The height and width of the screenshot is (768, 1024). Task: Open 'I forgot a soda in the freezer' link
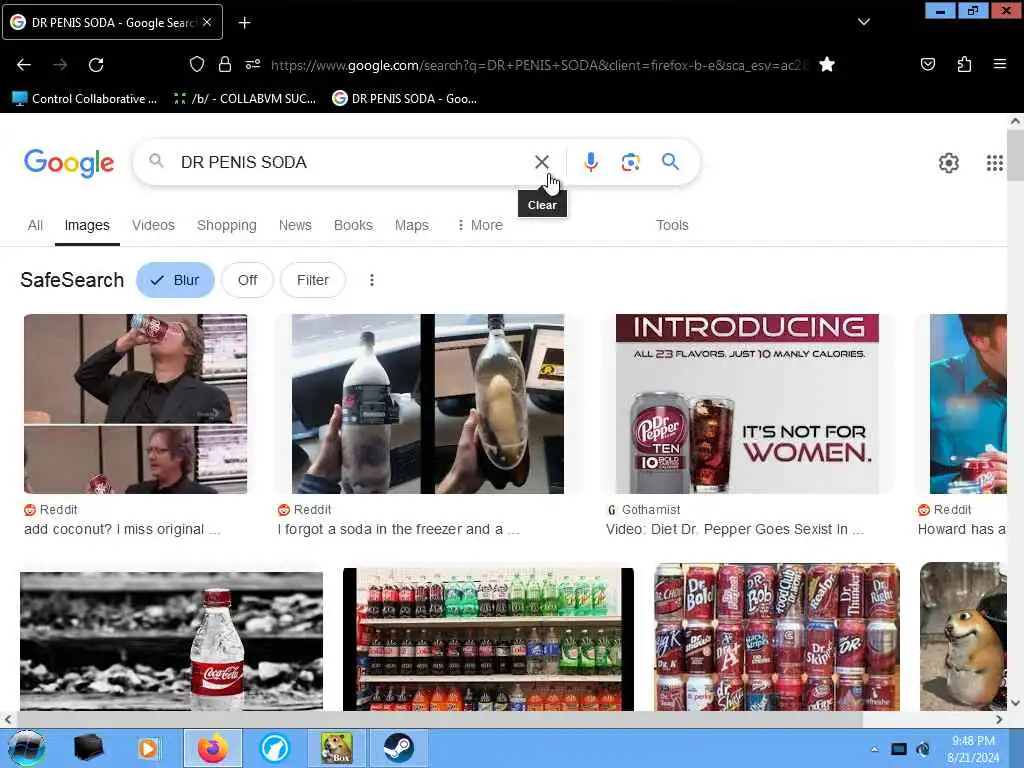398,530
